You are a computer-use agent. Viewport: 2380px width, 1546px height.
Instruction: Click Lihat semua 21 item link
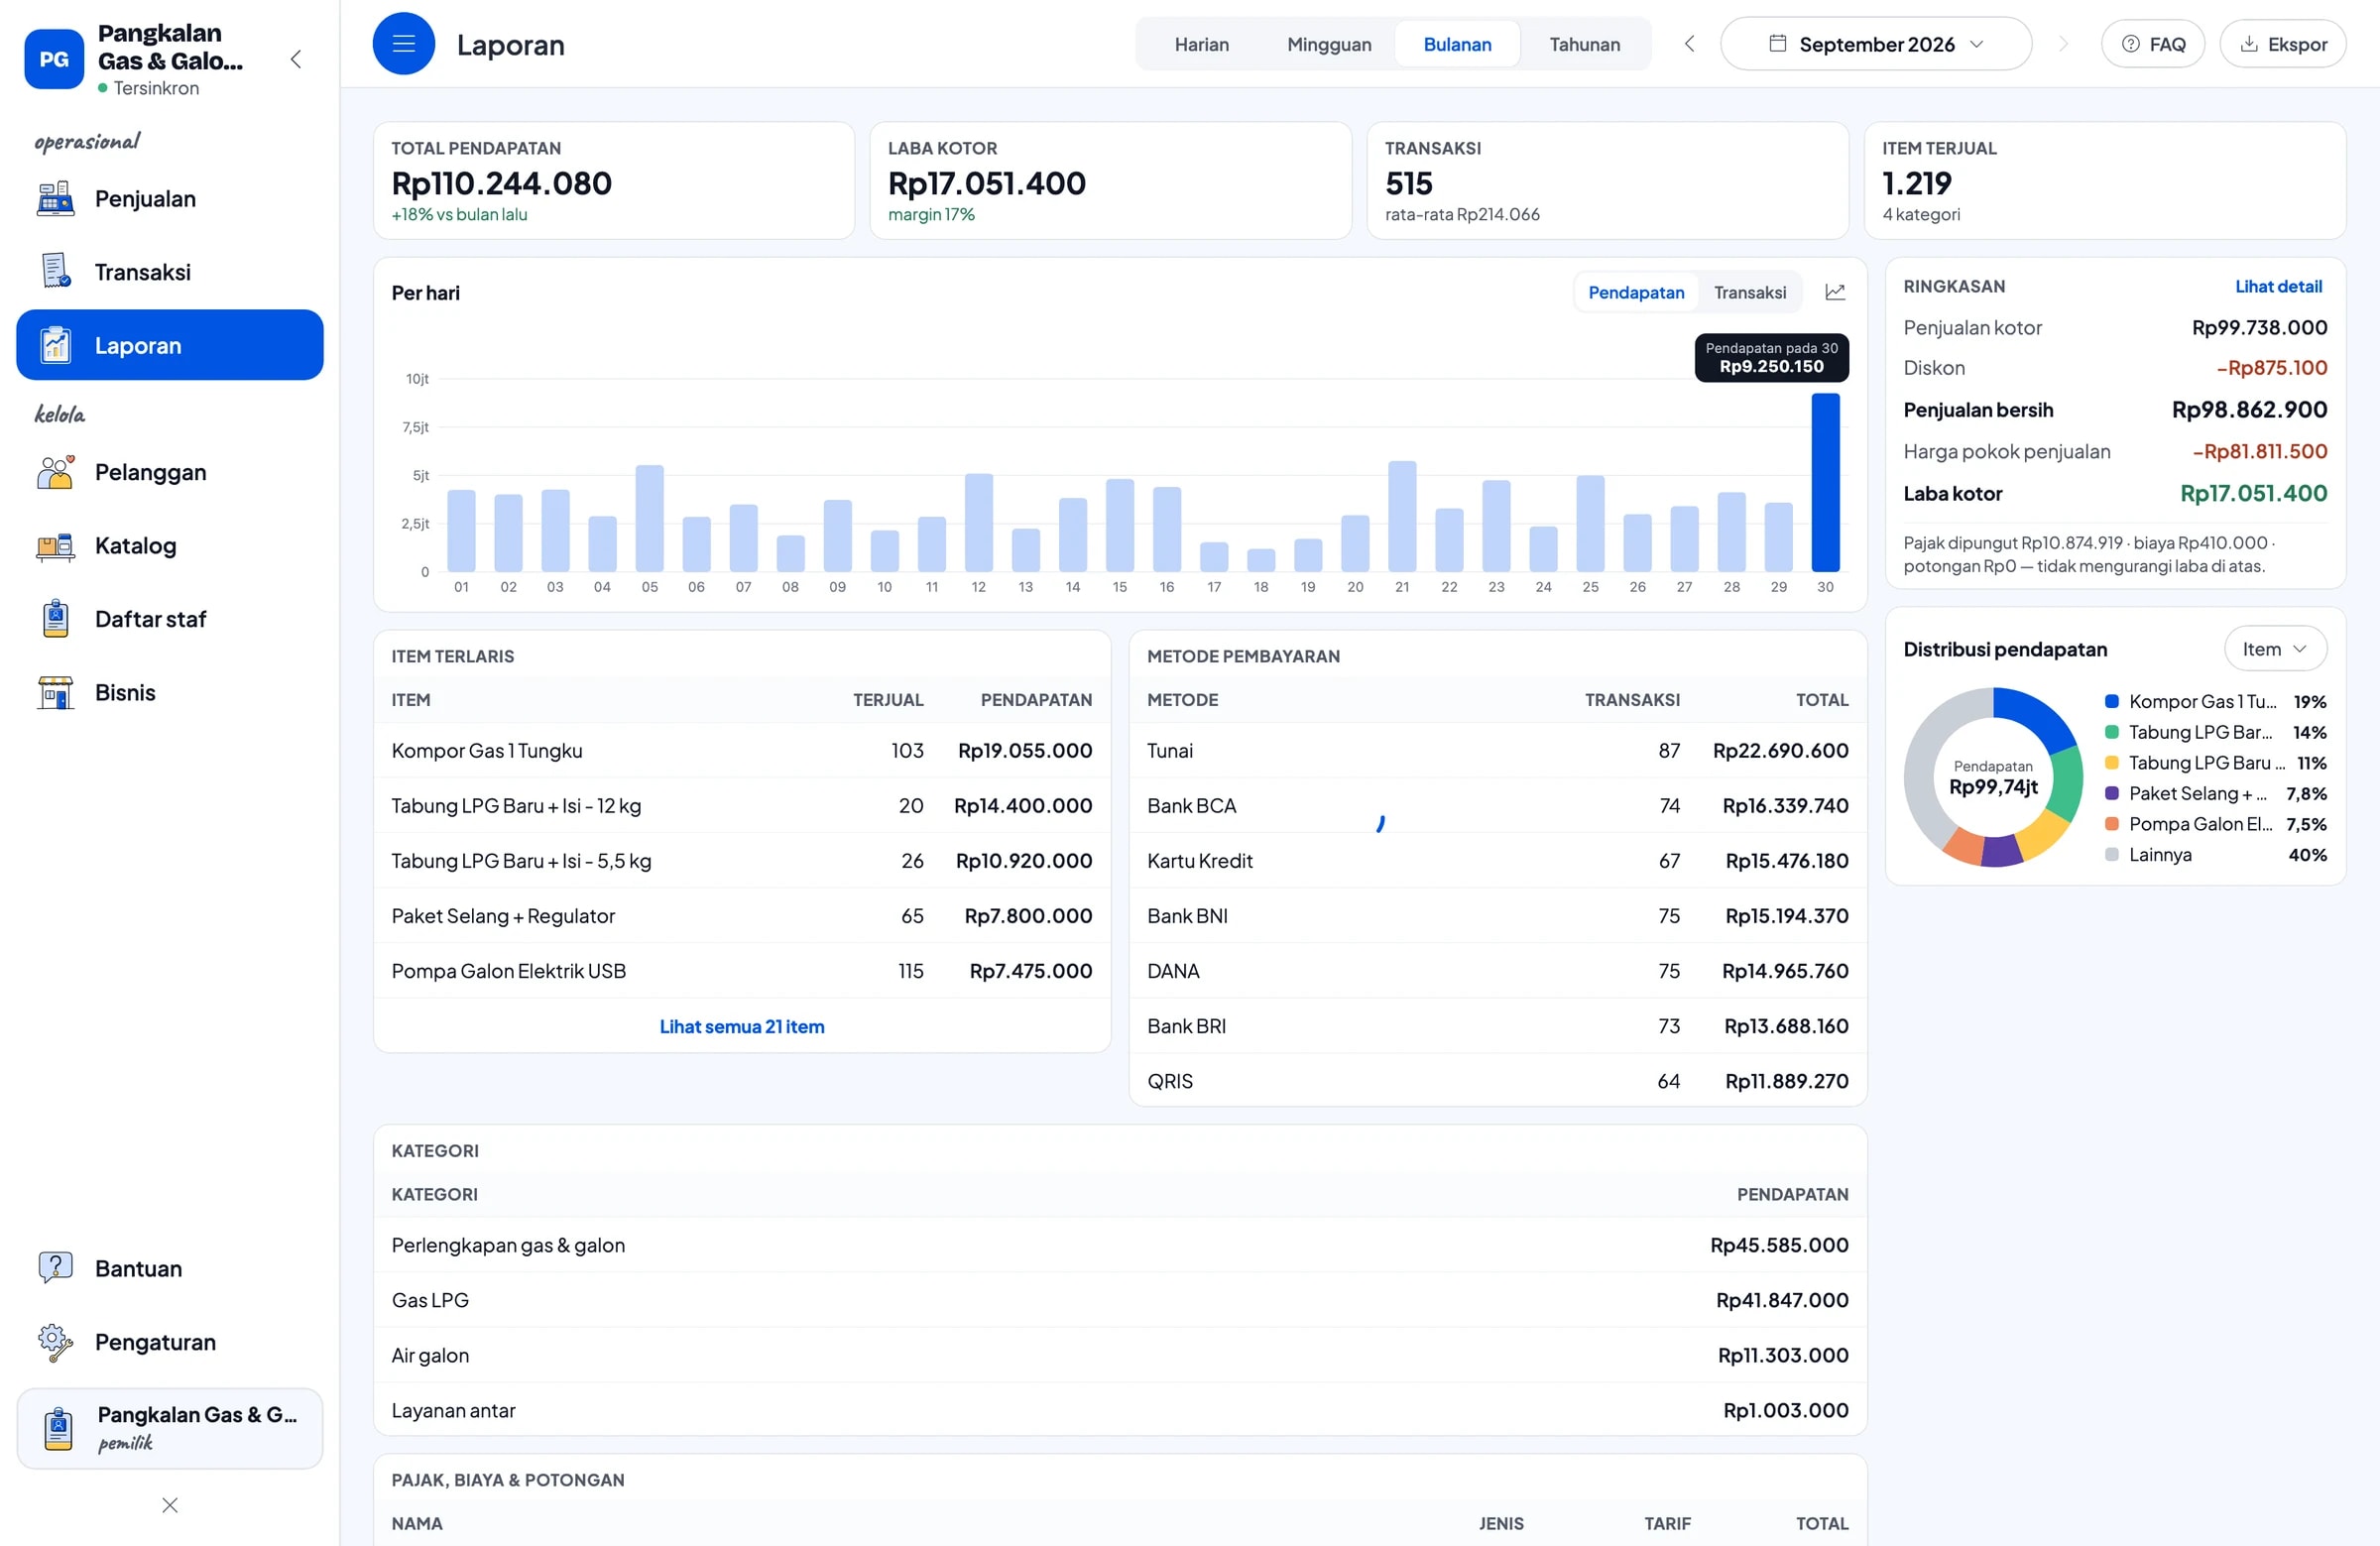coord(742,1026)
